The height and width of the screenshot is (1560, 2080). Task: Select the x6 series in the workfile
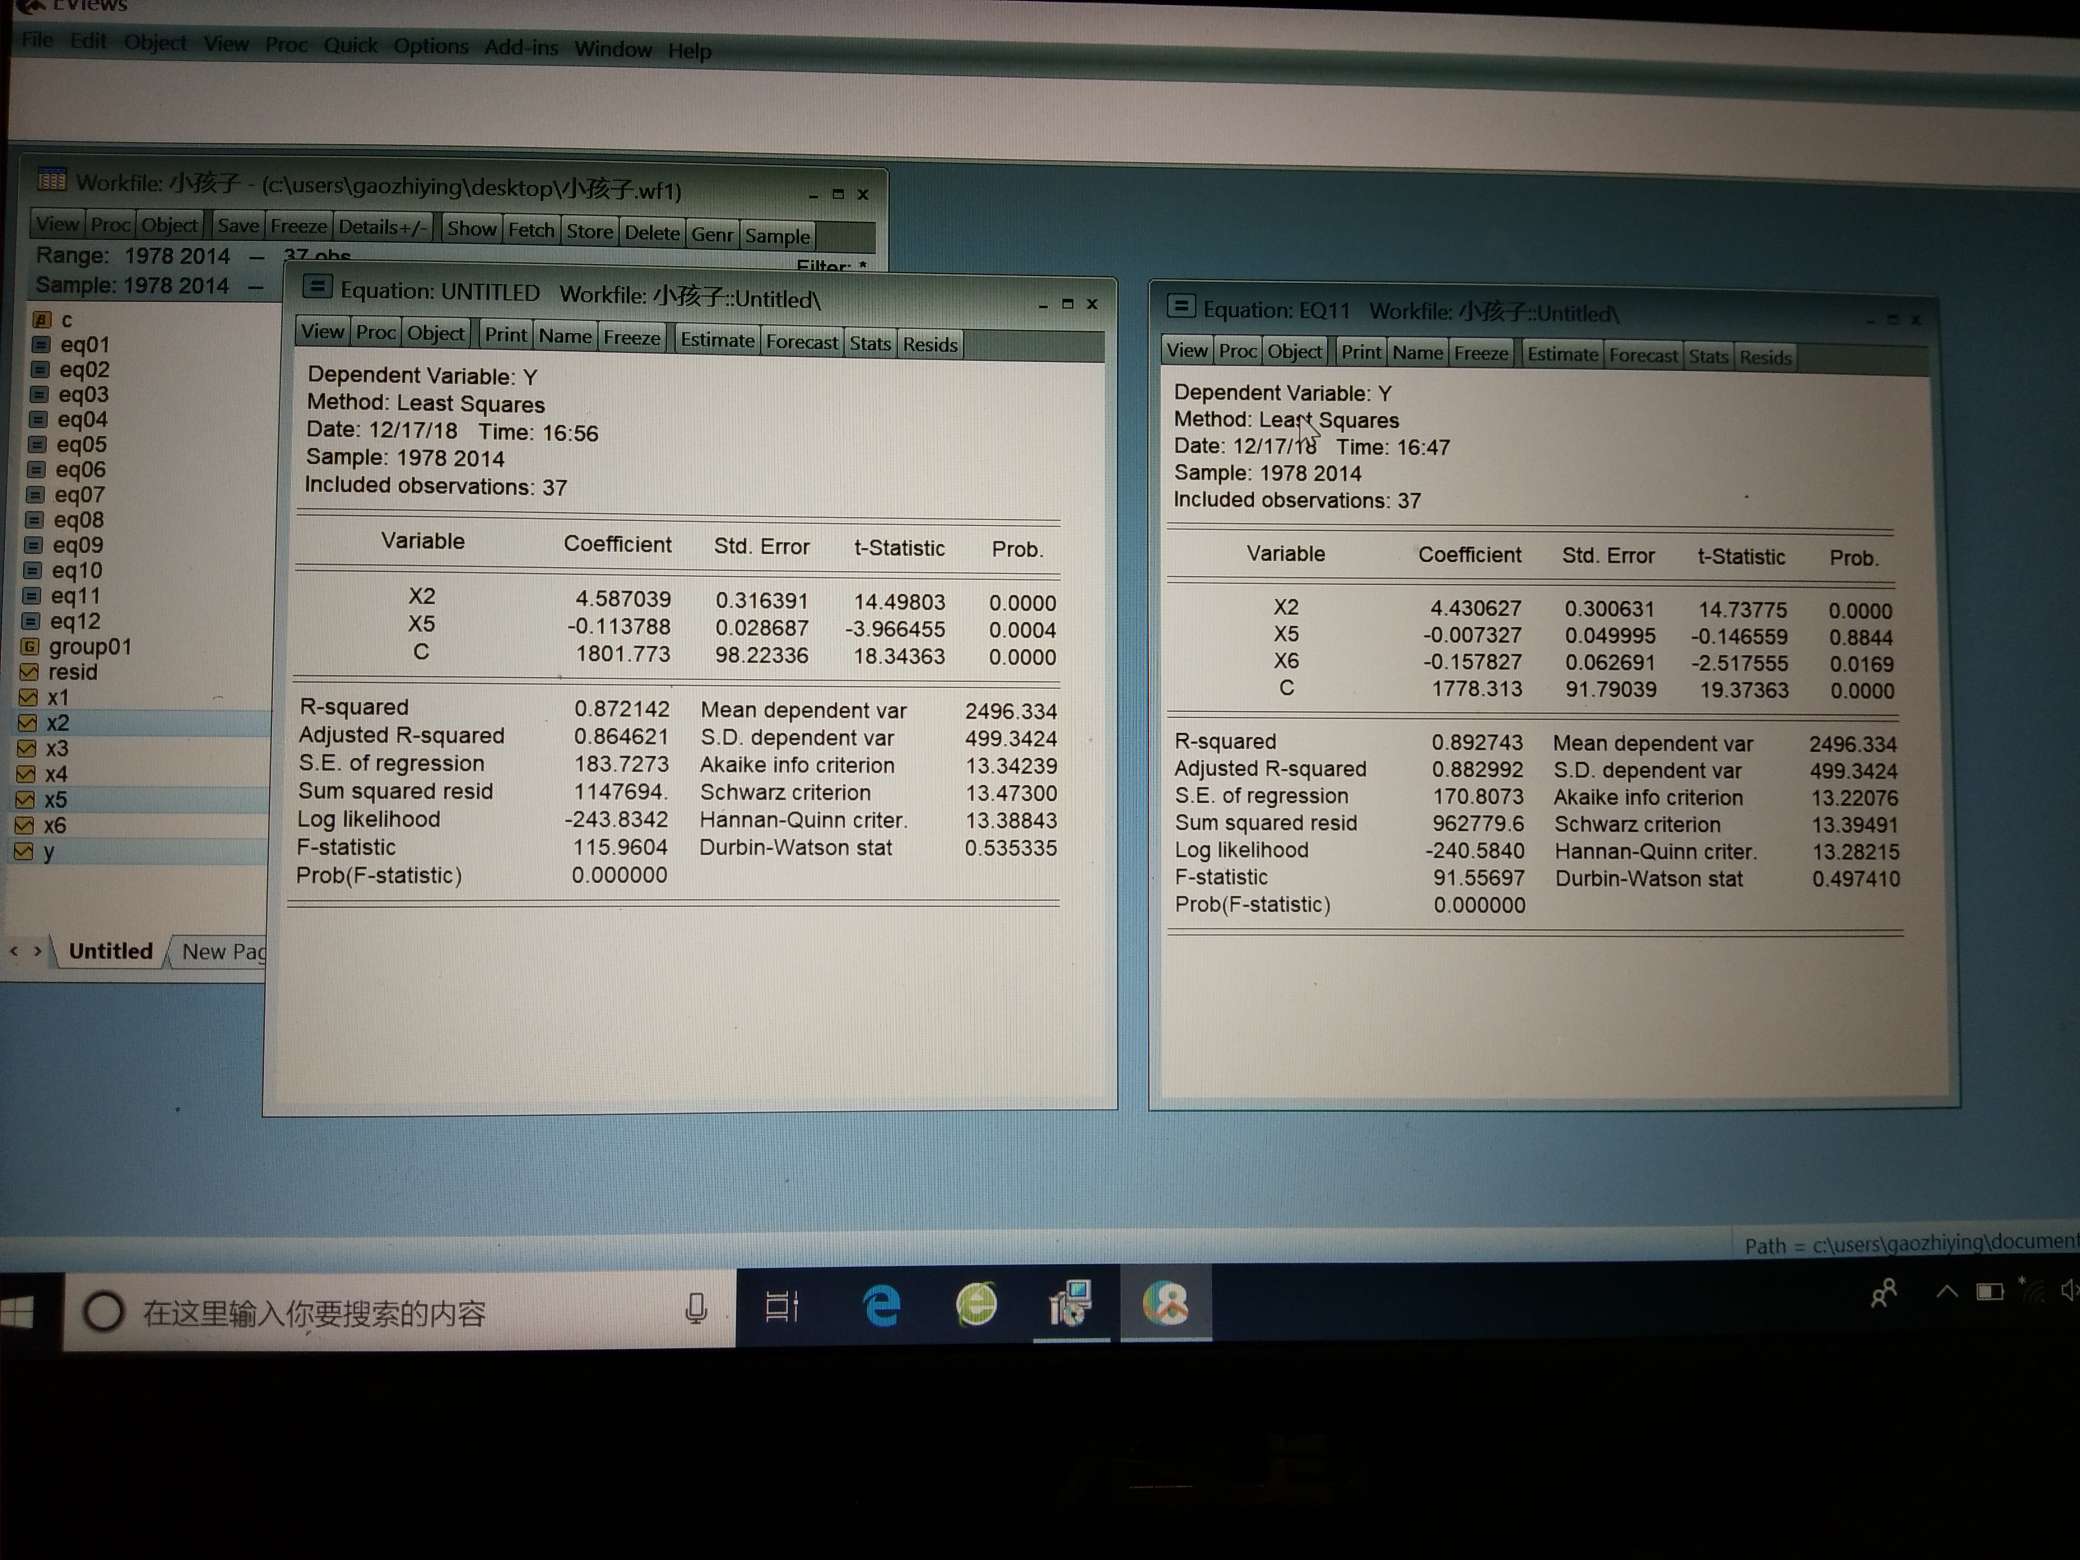point(54,826)
